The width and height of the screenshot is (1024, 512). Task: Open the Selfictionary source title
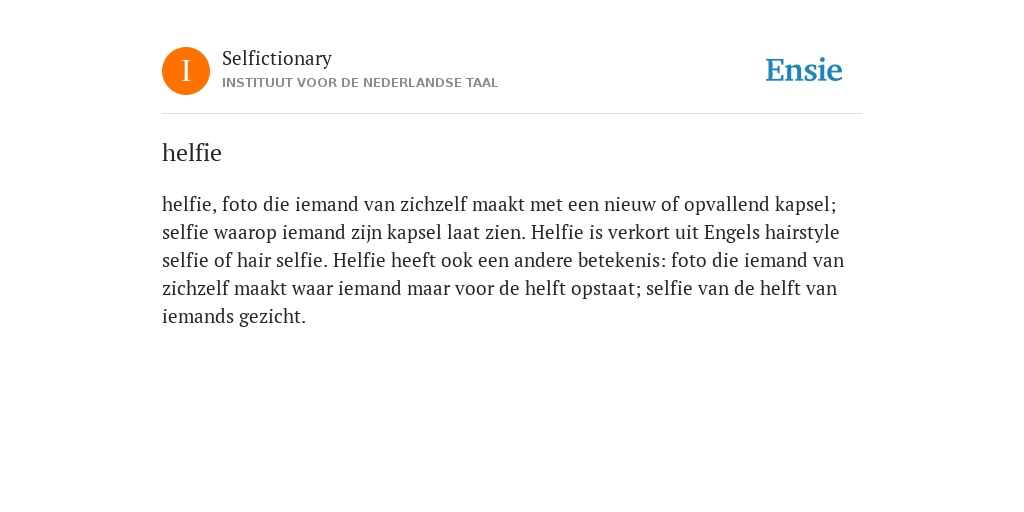pos(277,59)
